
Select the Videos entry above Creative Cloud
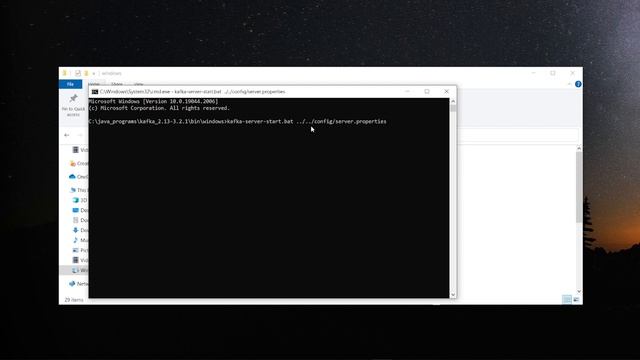80,150
